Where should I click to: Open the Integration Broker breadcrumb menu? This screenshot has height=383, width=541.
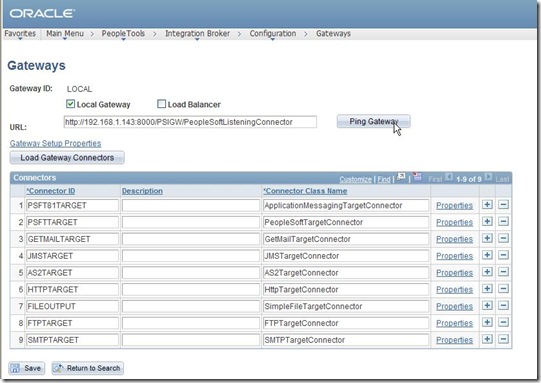coord(197,34)
